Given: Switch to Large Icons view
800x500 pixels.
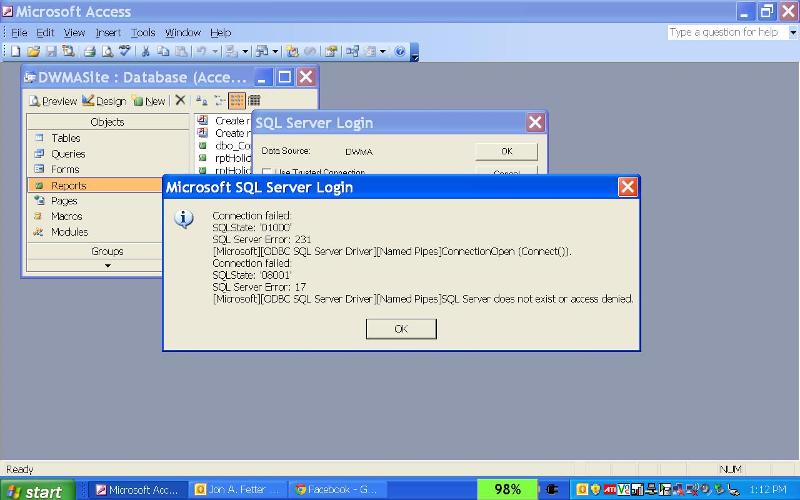Looking at the screenshot, I should tap(202, 101).
